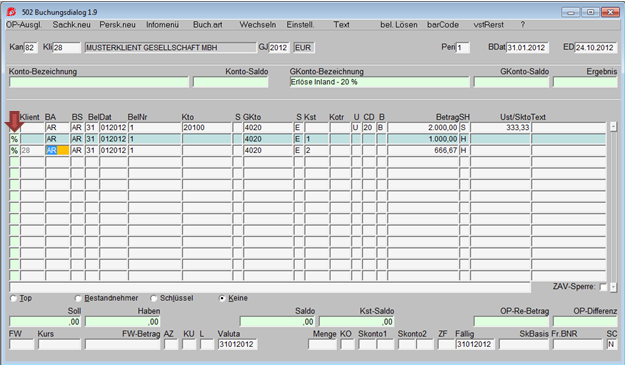Select the Schlüssel radio button
The width and height of the screenshot is (625, 365).
tap(153, 298)
